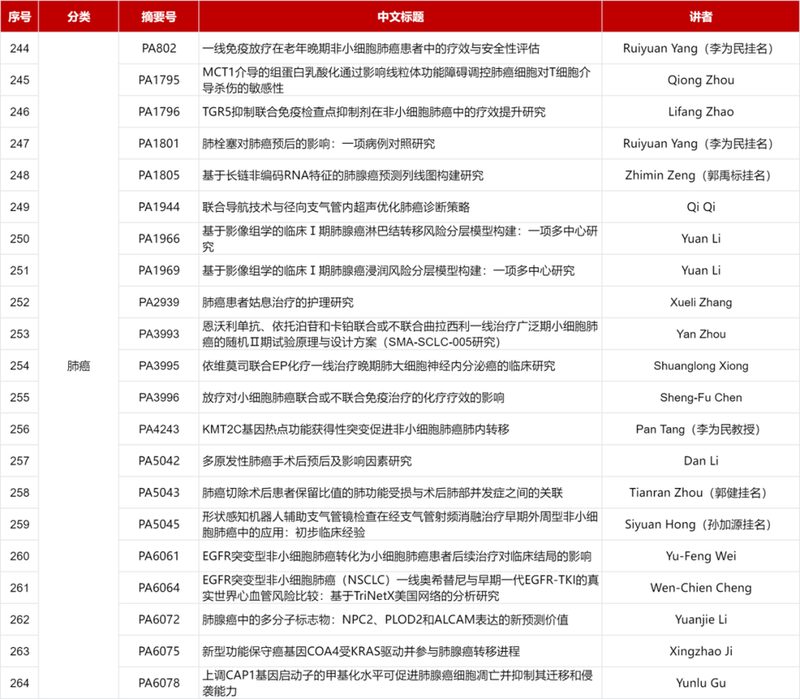Viewport: 800px width, 699px height.
Task: Select title 肺癌患者姑息治疗的护理研究
Action: (272, 302)
